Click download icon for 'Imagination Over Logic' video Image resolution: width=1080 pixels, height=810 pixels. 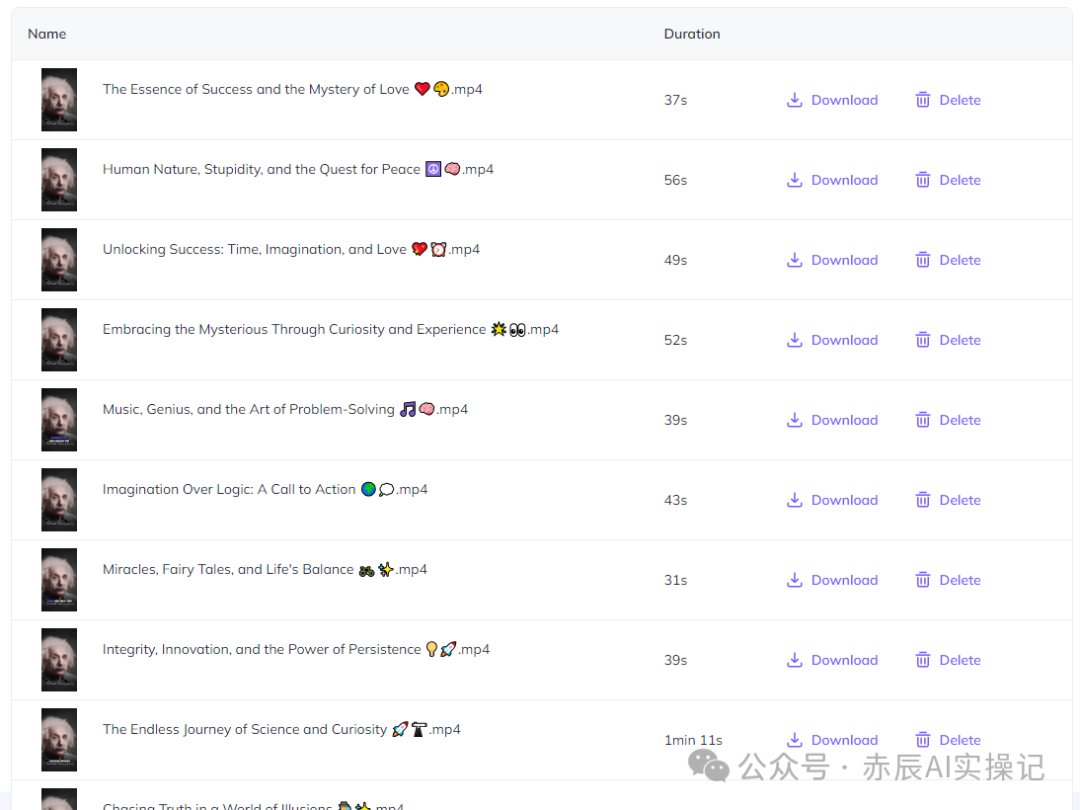coord(795,500)
